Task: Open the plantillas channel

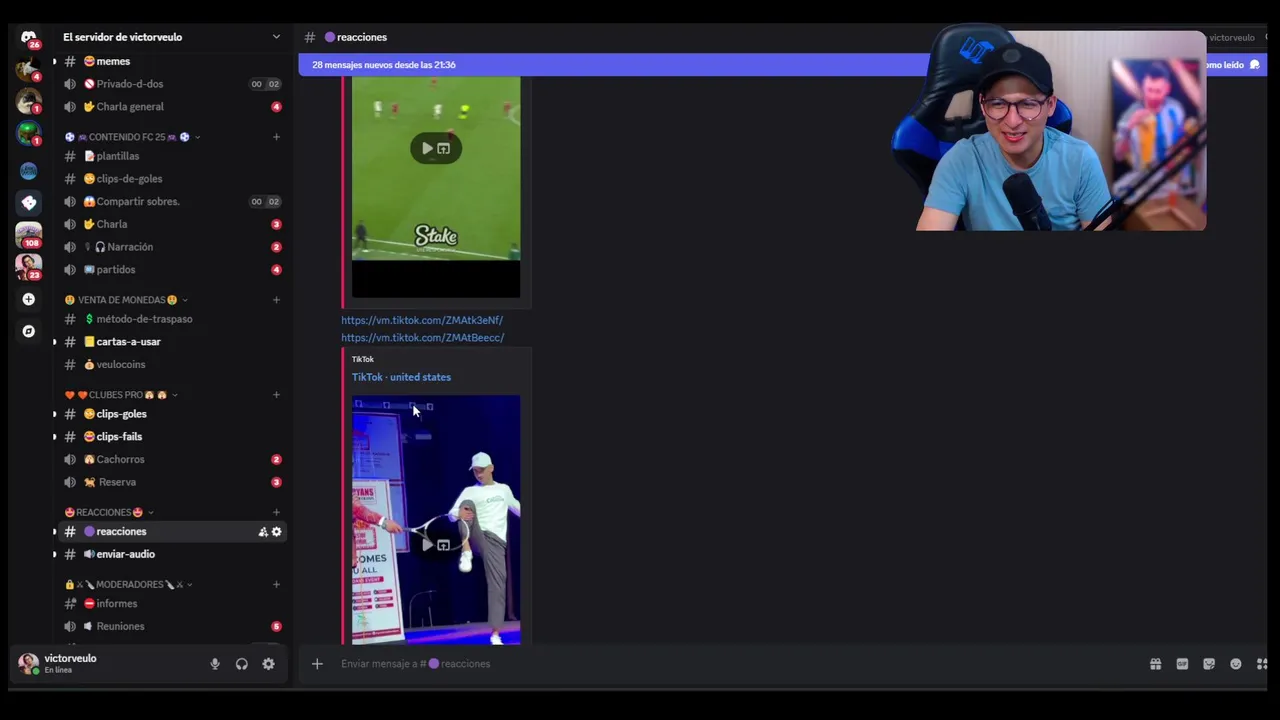Action: coord(172,156)
